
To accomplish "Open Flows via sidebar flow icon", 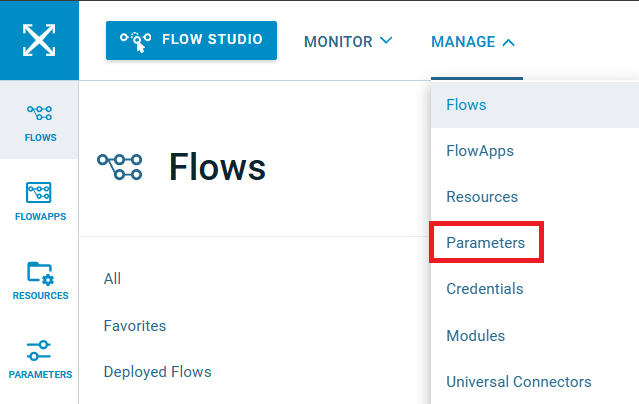I will point(40,113).
